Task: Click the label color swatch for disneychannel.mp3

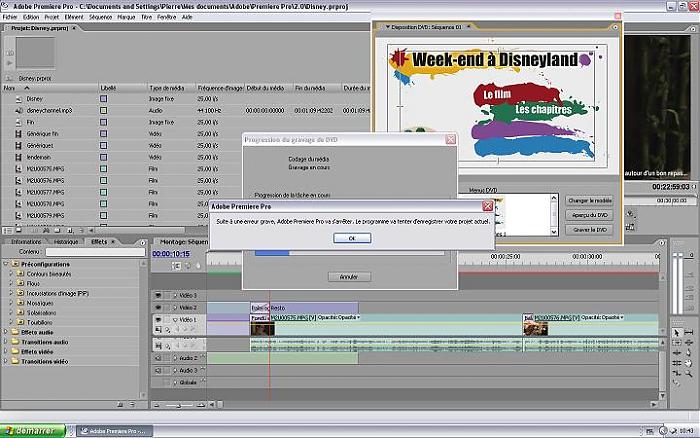Action: 104,110
